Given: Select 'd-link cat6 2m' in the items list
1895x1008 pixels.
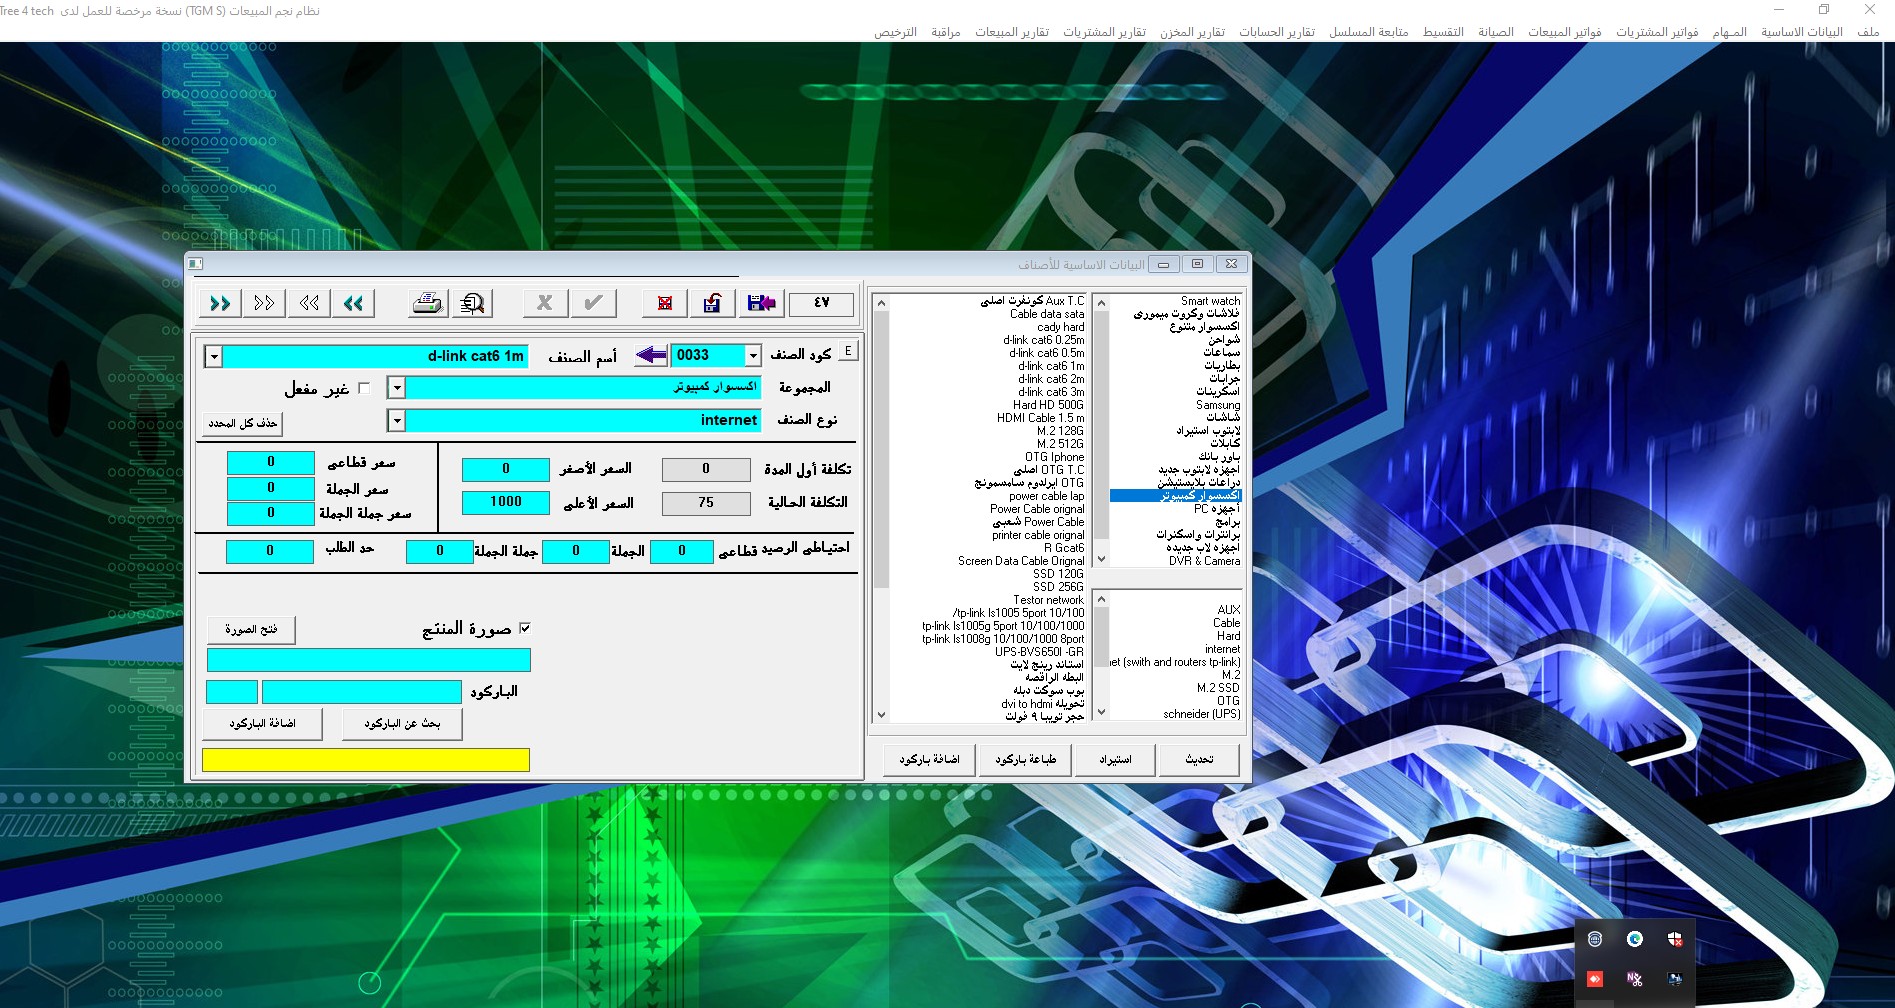Looking at the screenshot, I should coord(1051,379).
